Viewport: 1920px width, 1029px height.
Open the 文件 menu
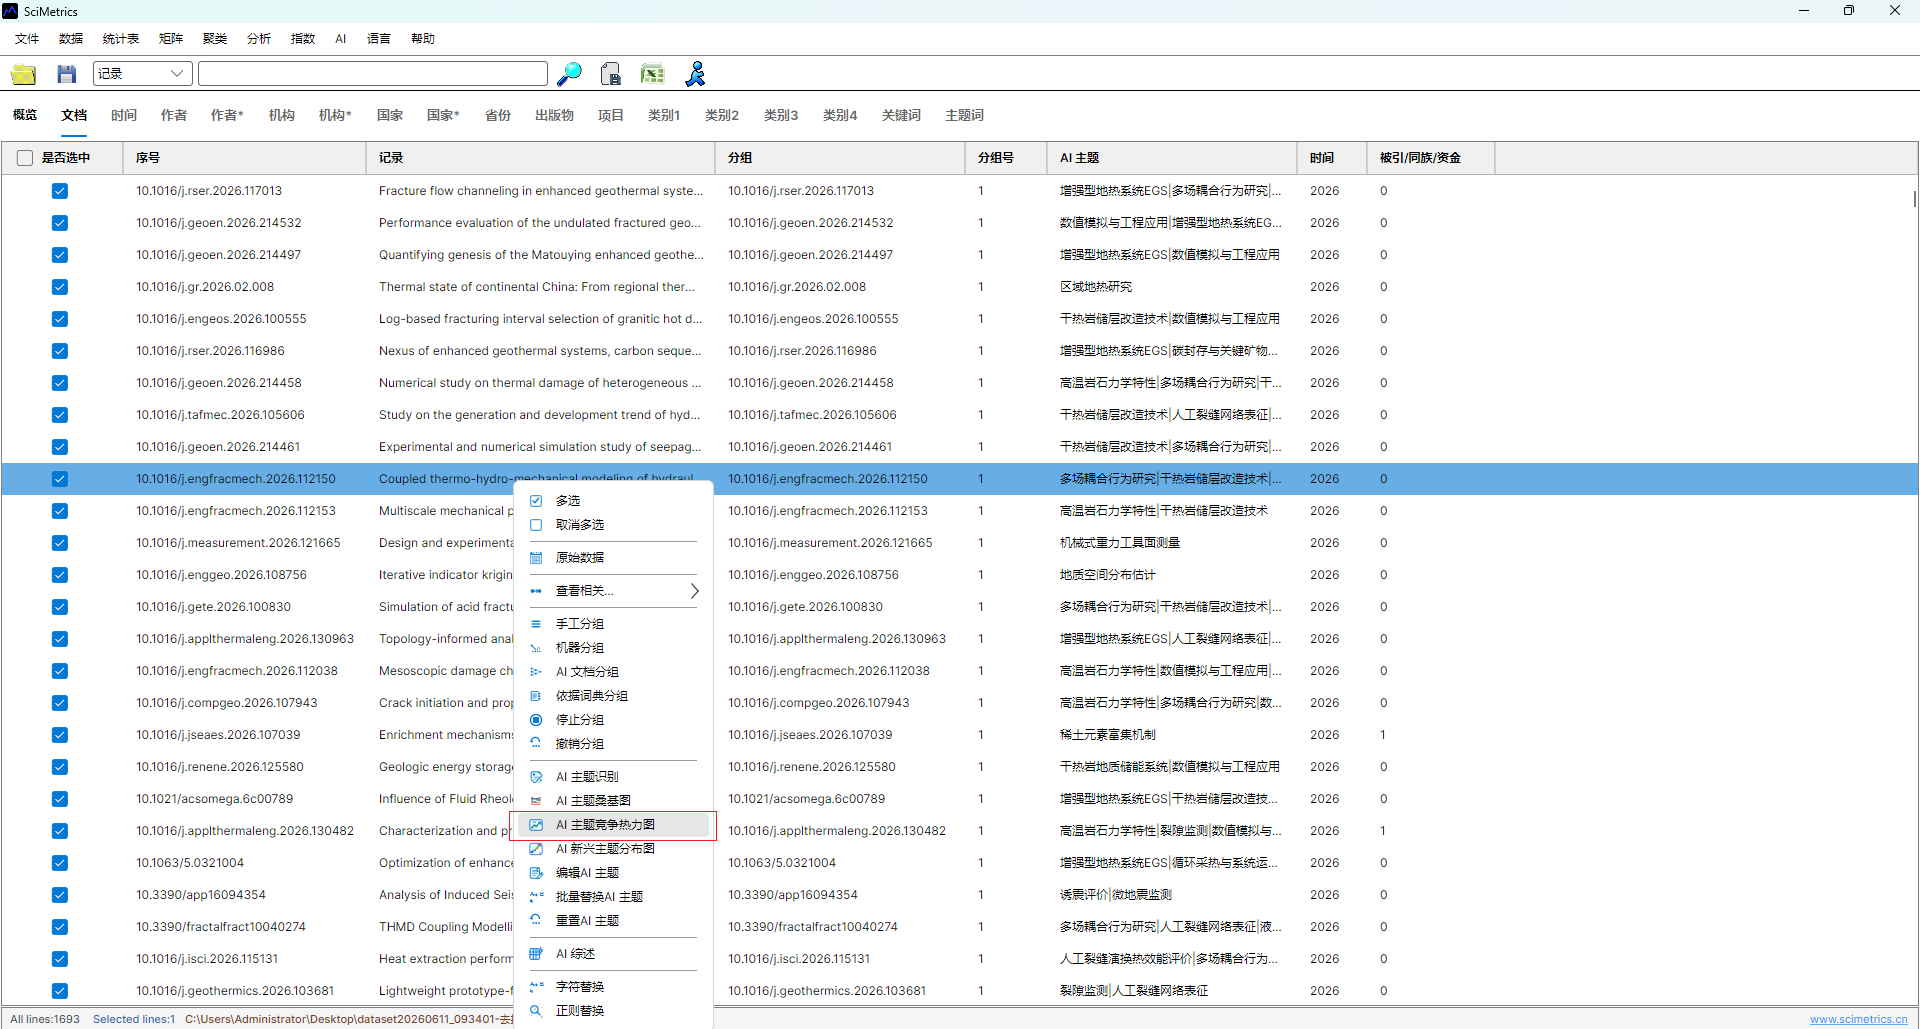(27, 39)
